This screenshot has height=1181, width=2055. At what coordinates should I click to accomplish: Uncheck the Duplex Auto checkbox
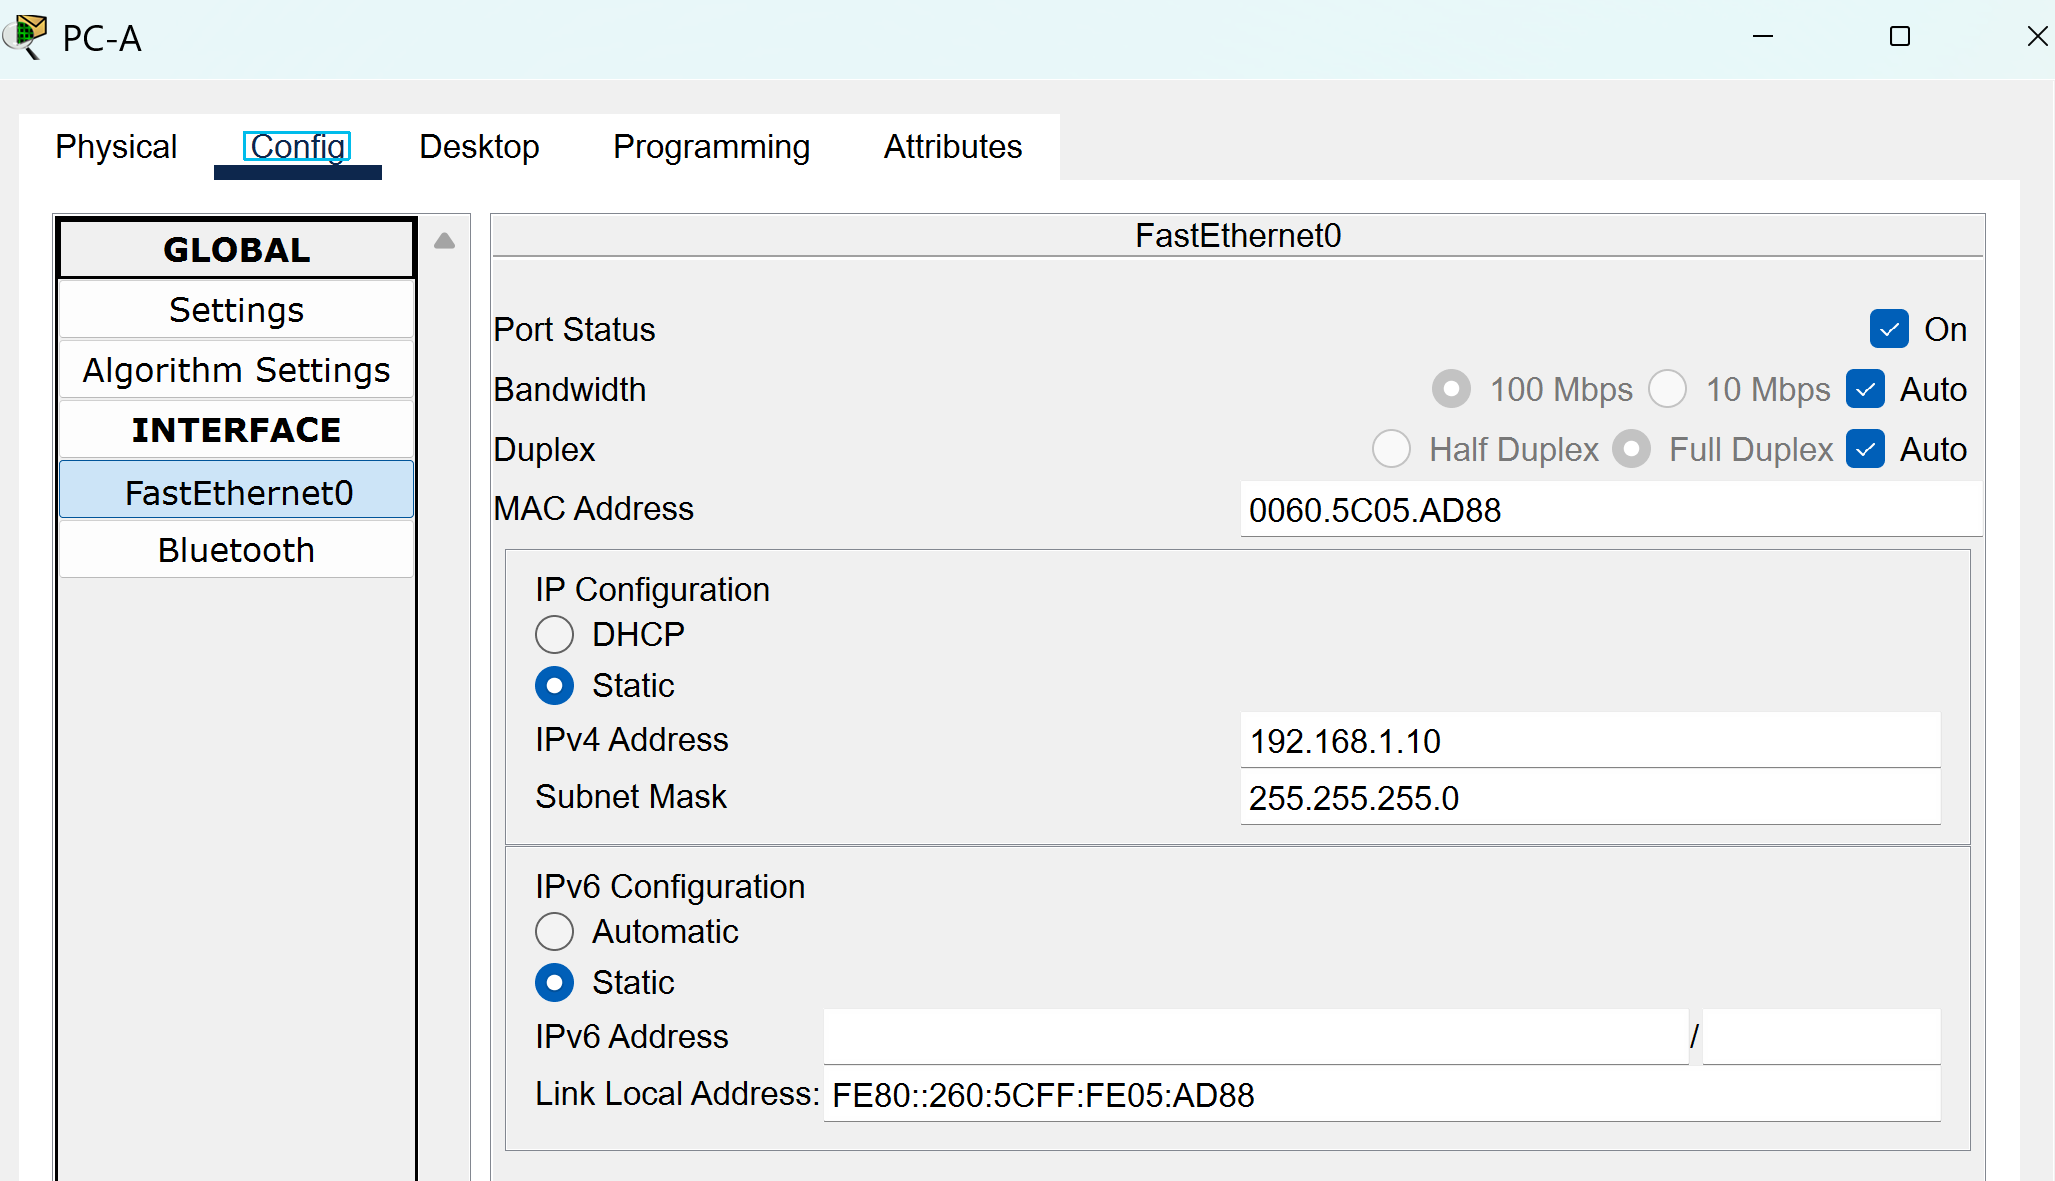point(1865,449)
